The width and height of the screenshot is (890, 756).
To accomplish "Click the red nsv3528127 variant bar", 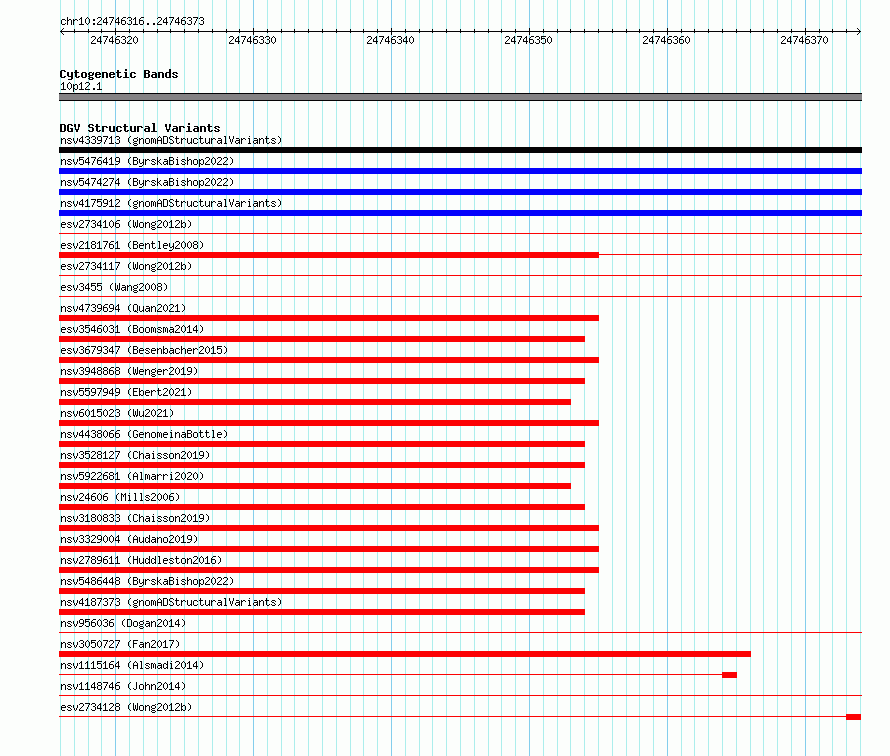I will (x=322, y=465).
